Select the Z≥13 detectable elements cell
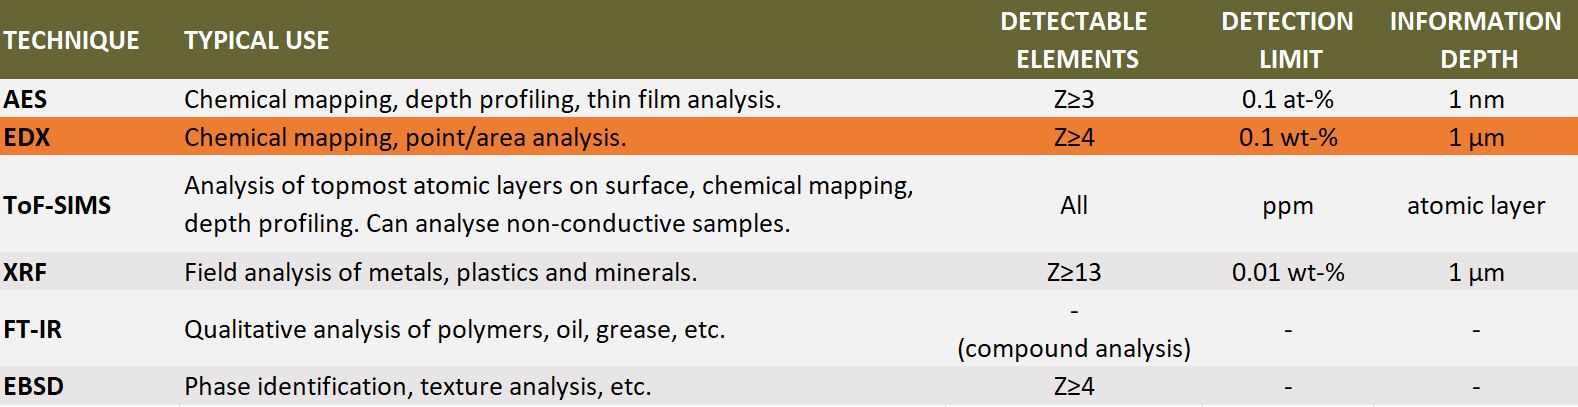The width and height of the screenshot is (1578, 407). (x=1074, y=272)
